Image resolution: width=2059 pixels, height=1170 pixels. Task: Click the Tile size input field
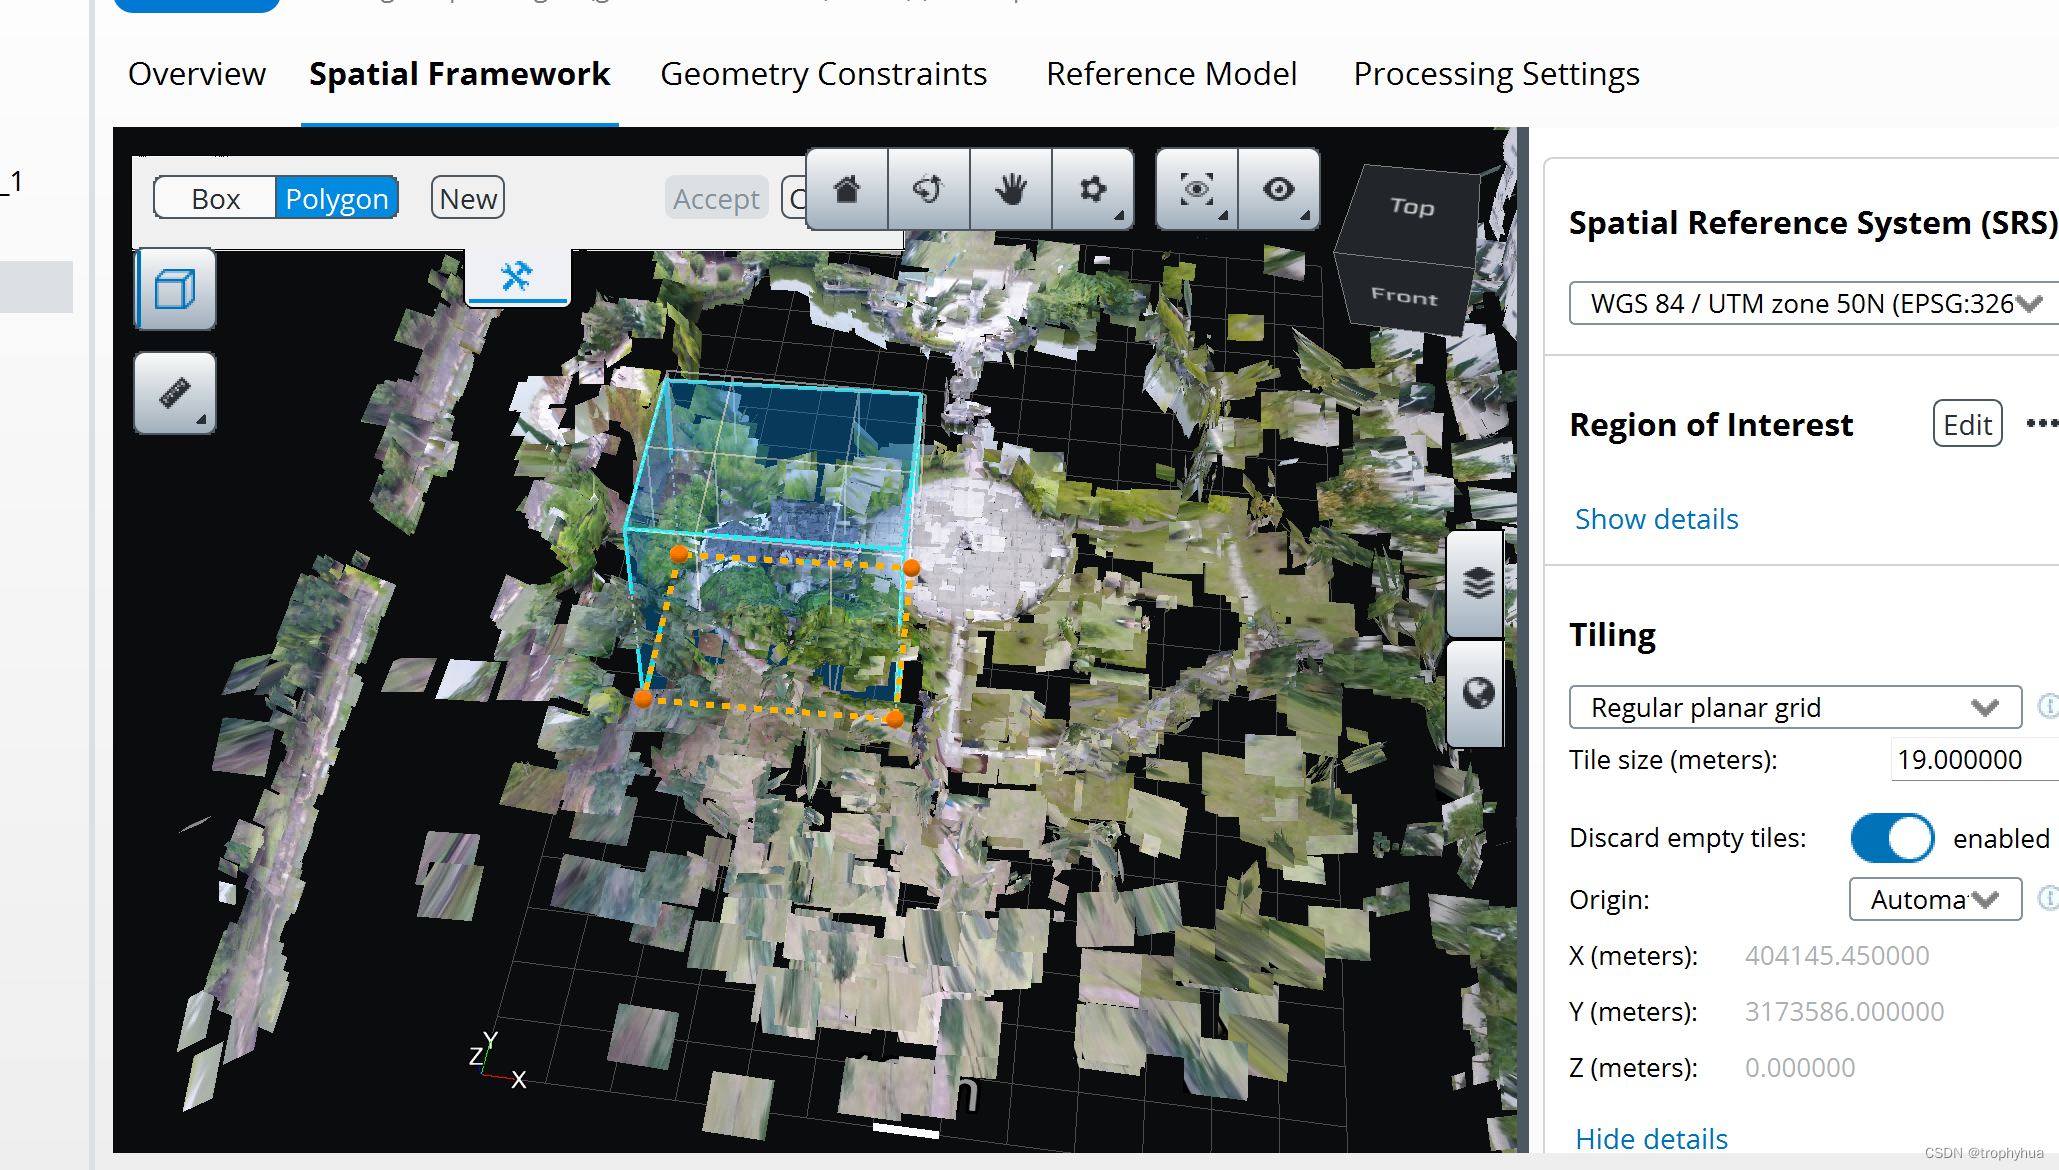tap(1970, 760)
